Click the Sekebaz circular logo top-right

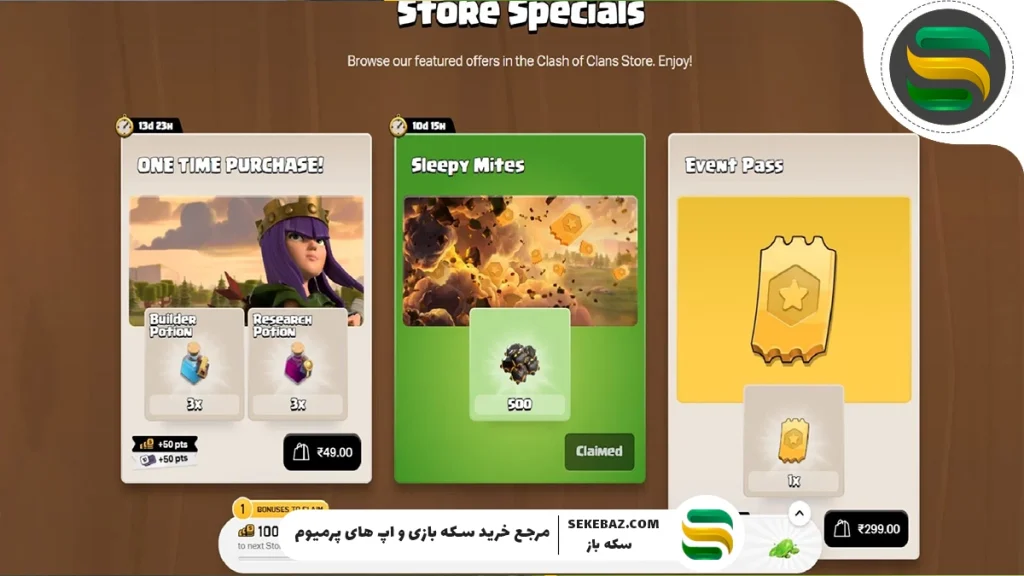947,68
